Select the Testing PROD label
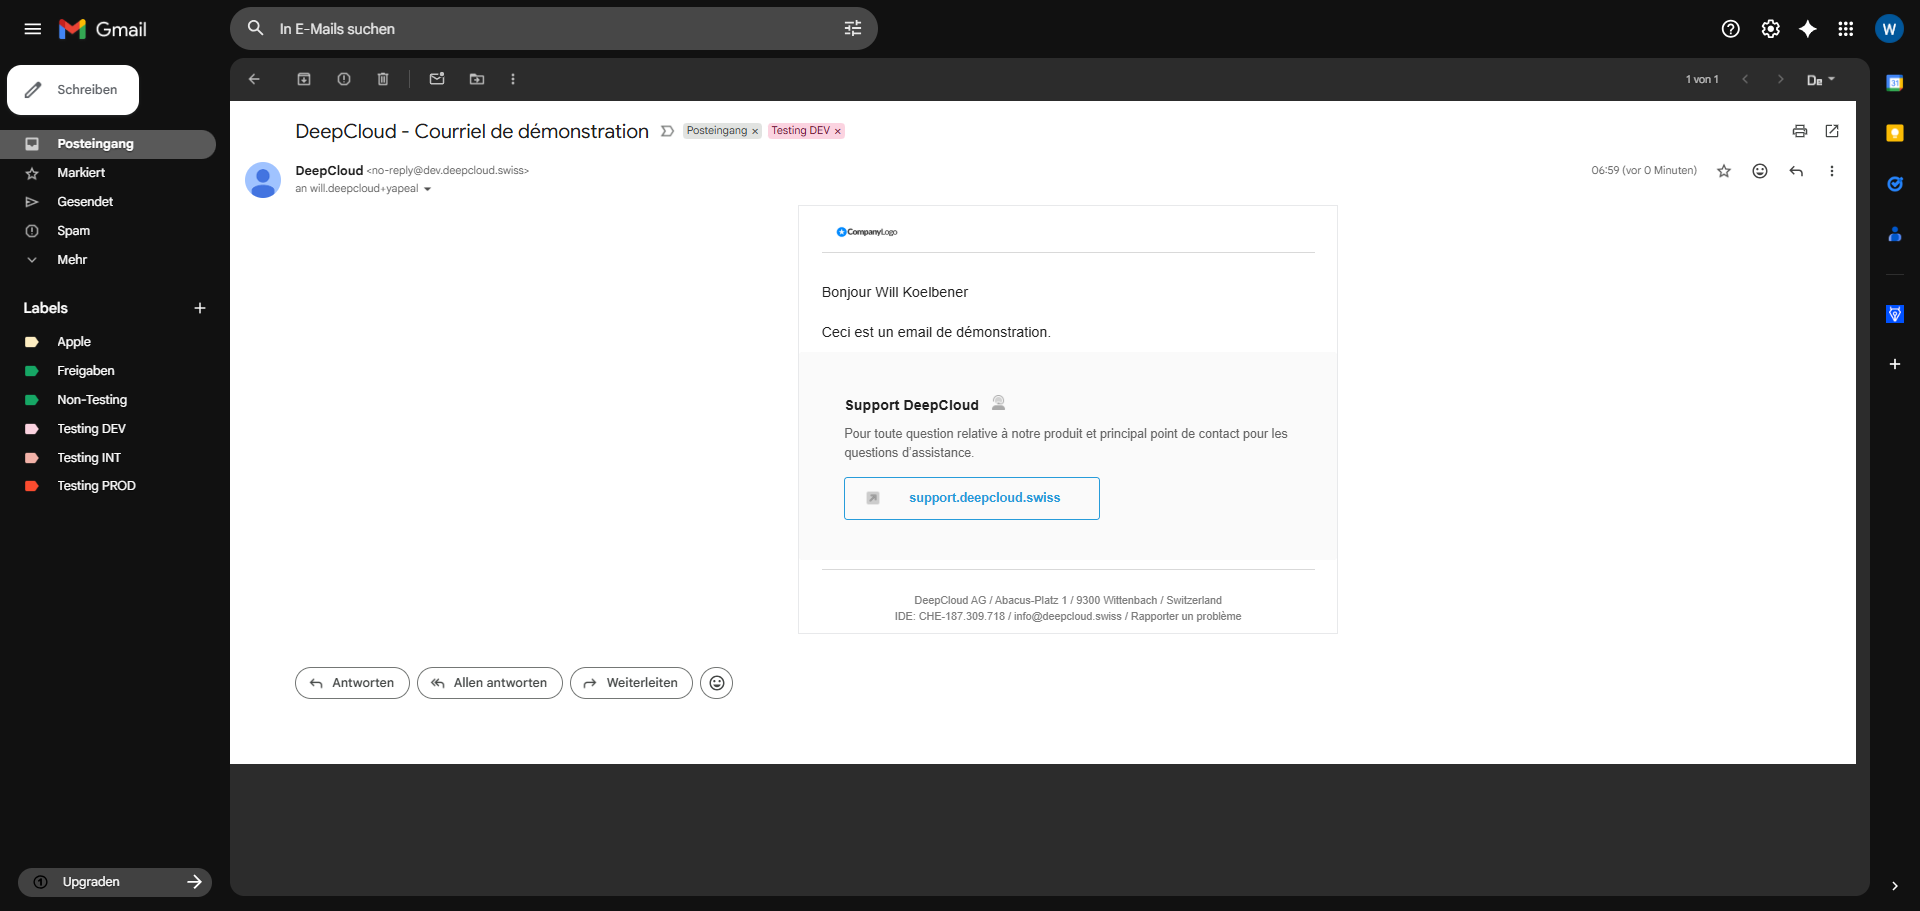Image resolution: width=1920 pixels, height=911 pixels. (x=96, y=486)
